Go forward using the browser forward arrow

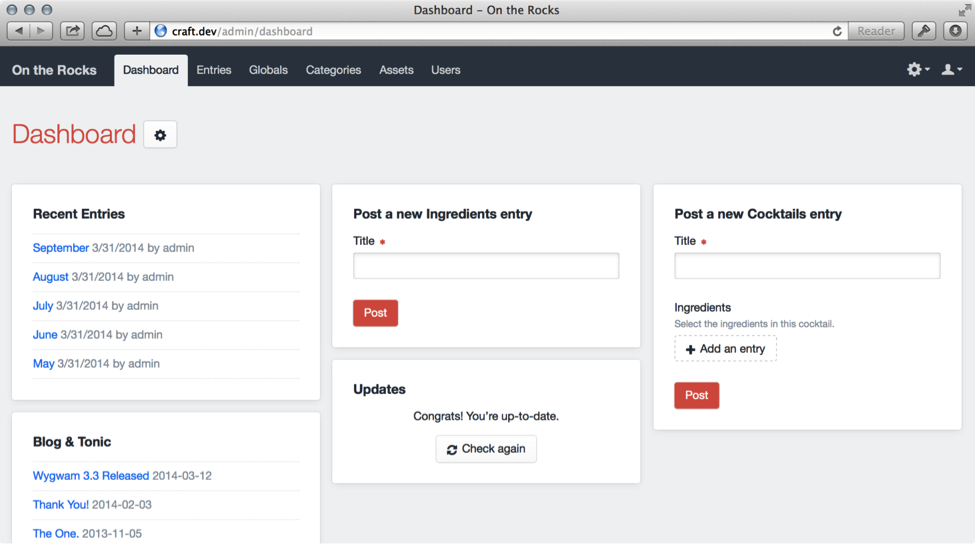point(41,30)
